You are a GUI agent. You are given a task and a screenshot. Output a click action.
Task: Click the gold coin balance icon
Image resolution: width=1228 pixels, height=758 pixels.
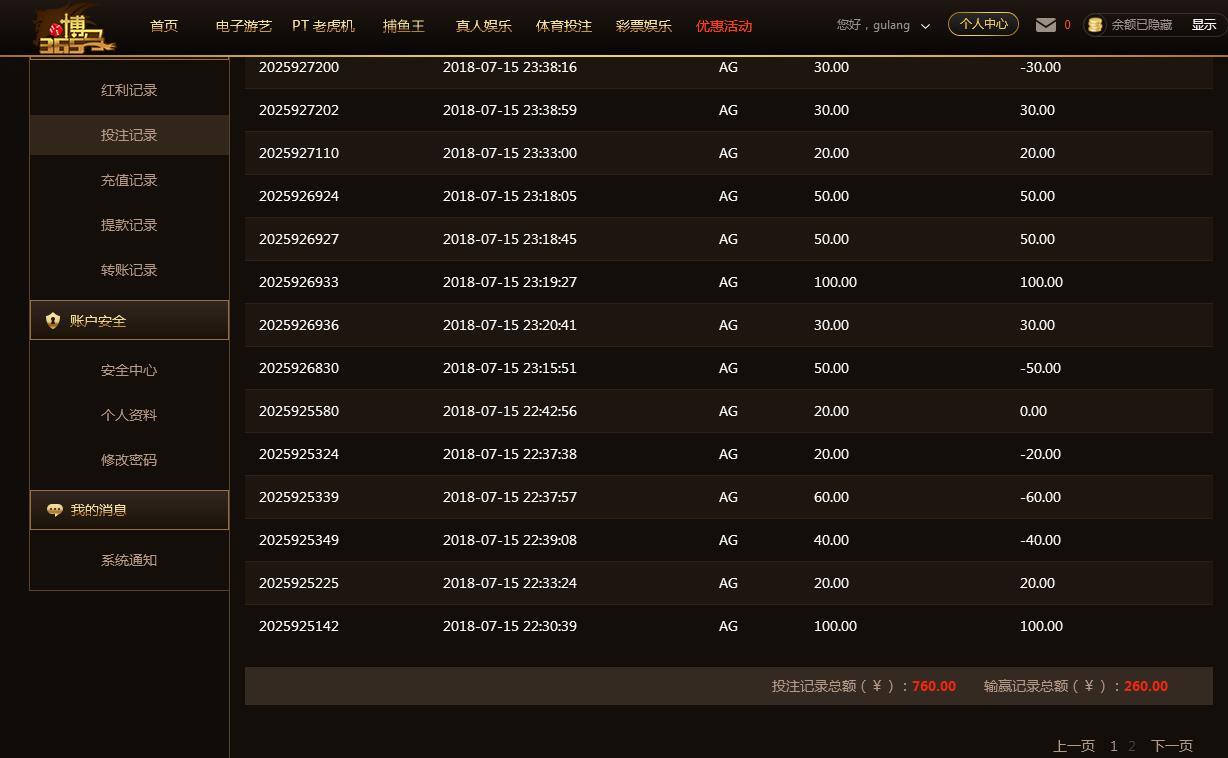[1095, 24]
